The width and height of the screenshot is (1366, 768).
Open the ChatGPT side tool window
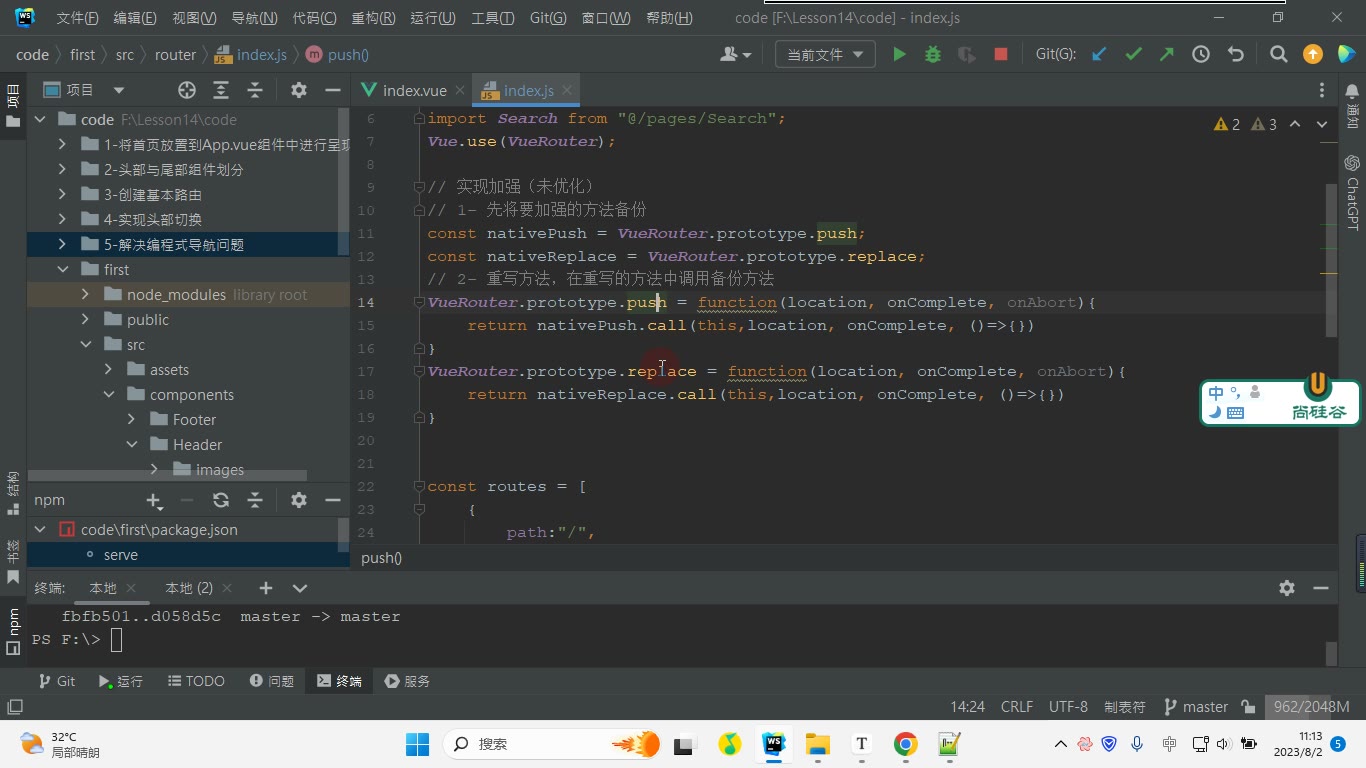(x=1352, y=192)
